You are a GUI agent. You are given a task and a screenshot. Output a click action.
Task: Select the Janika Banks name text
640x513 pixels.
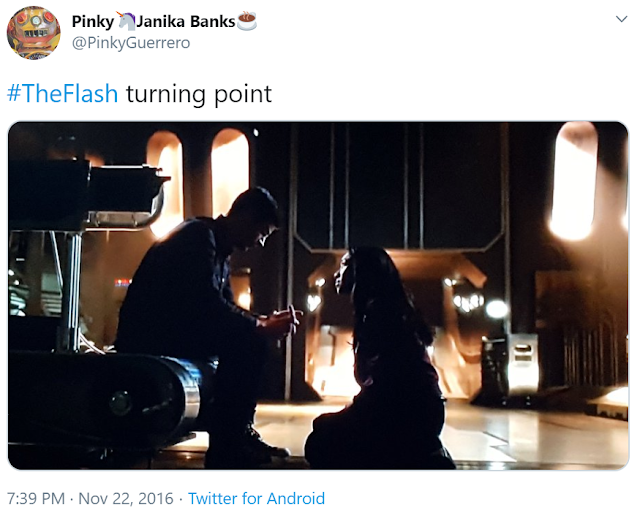click(x=185, y=22)
